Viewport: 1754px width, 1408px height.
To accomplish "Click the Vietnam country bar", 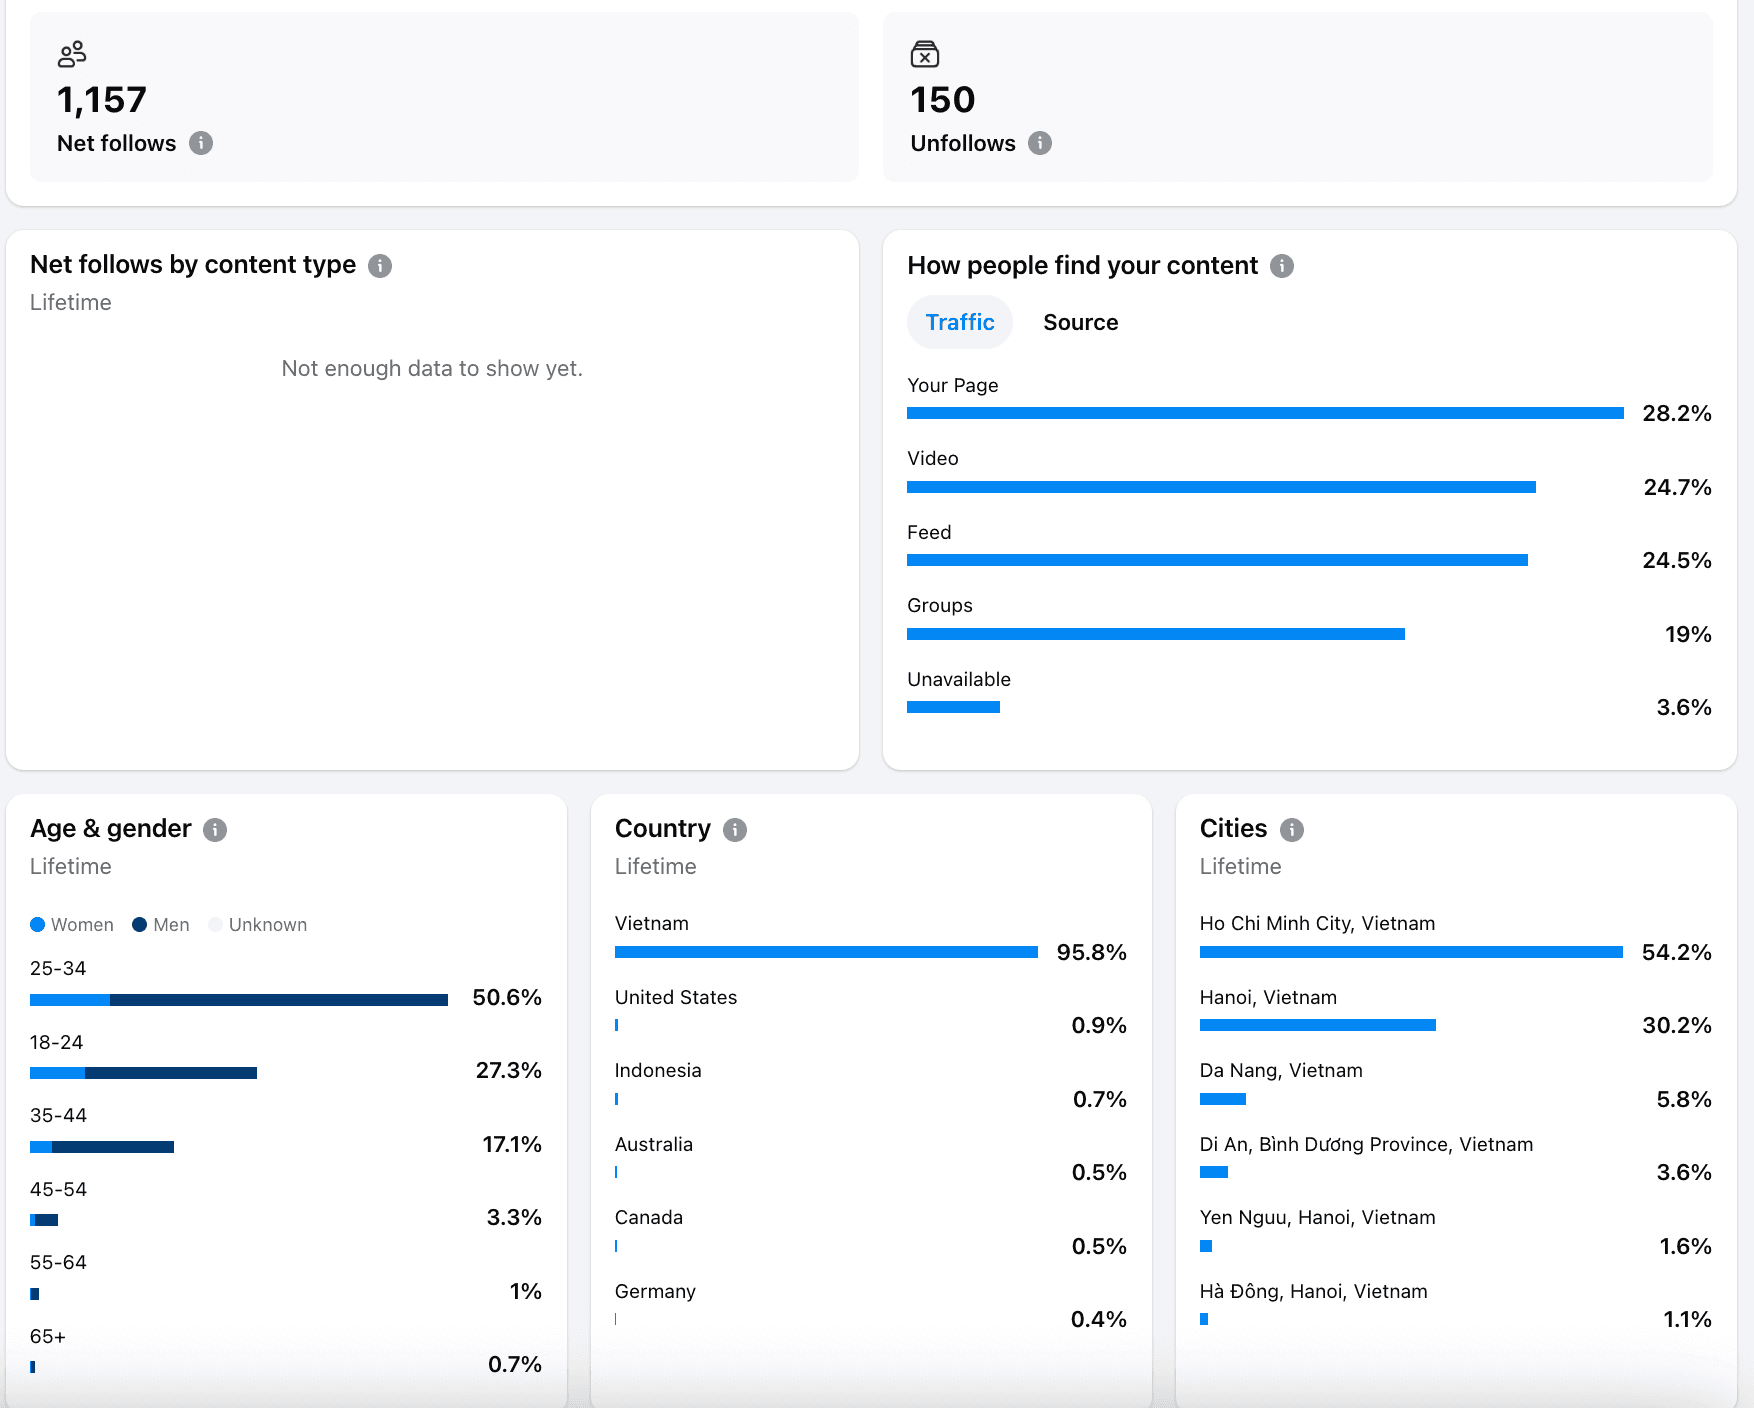I will pyautogui.click(x=825, y=953).
